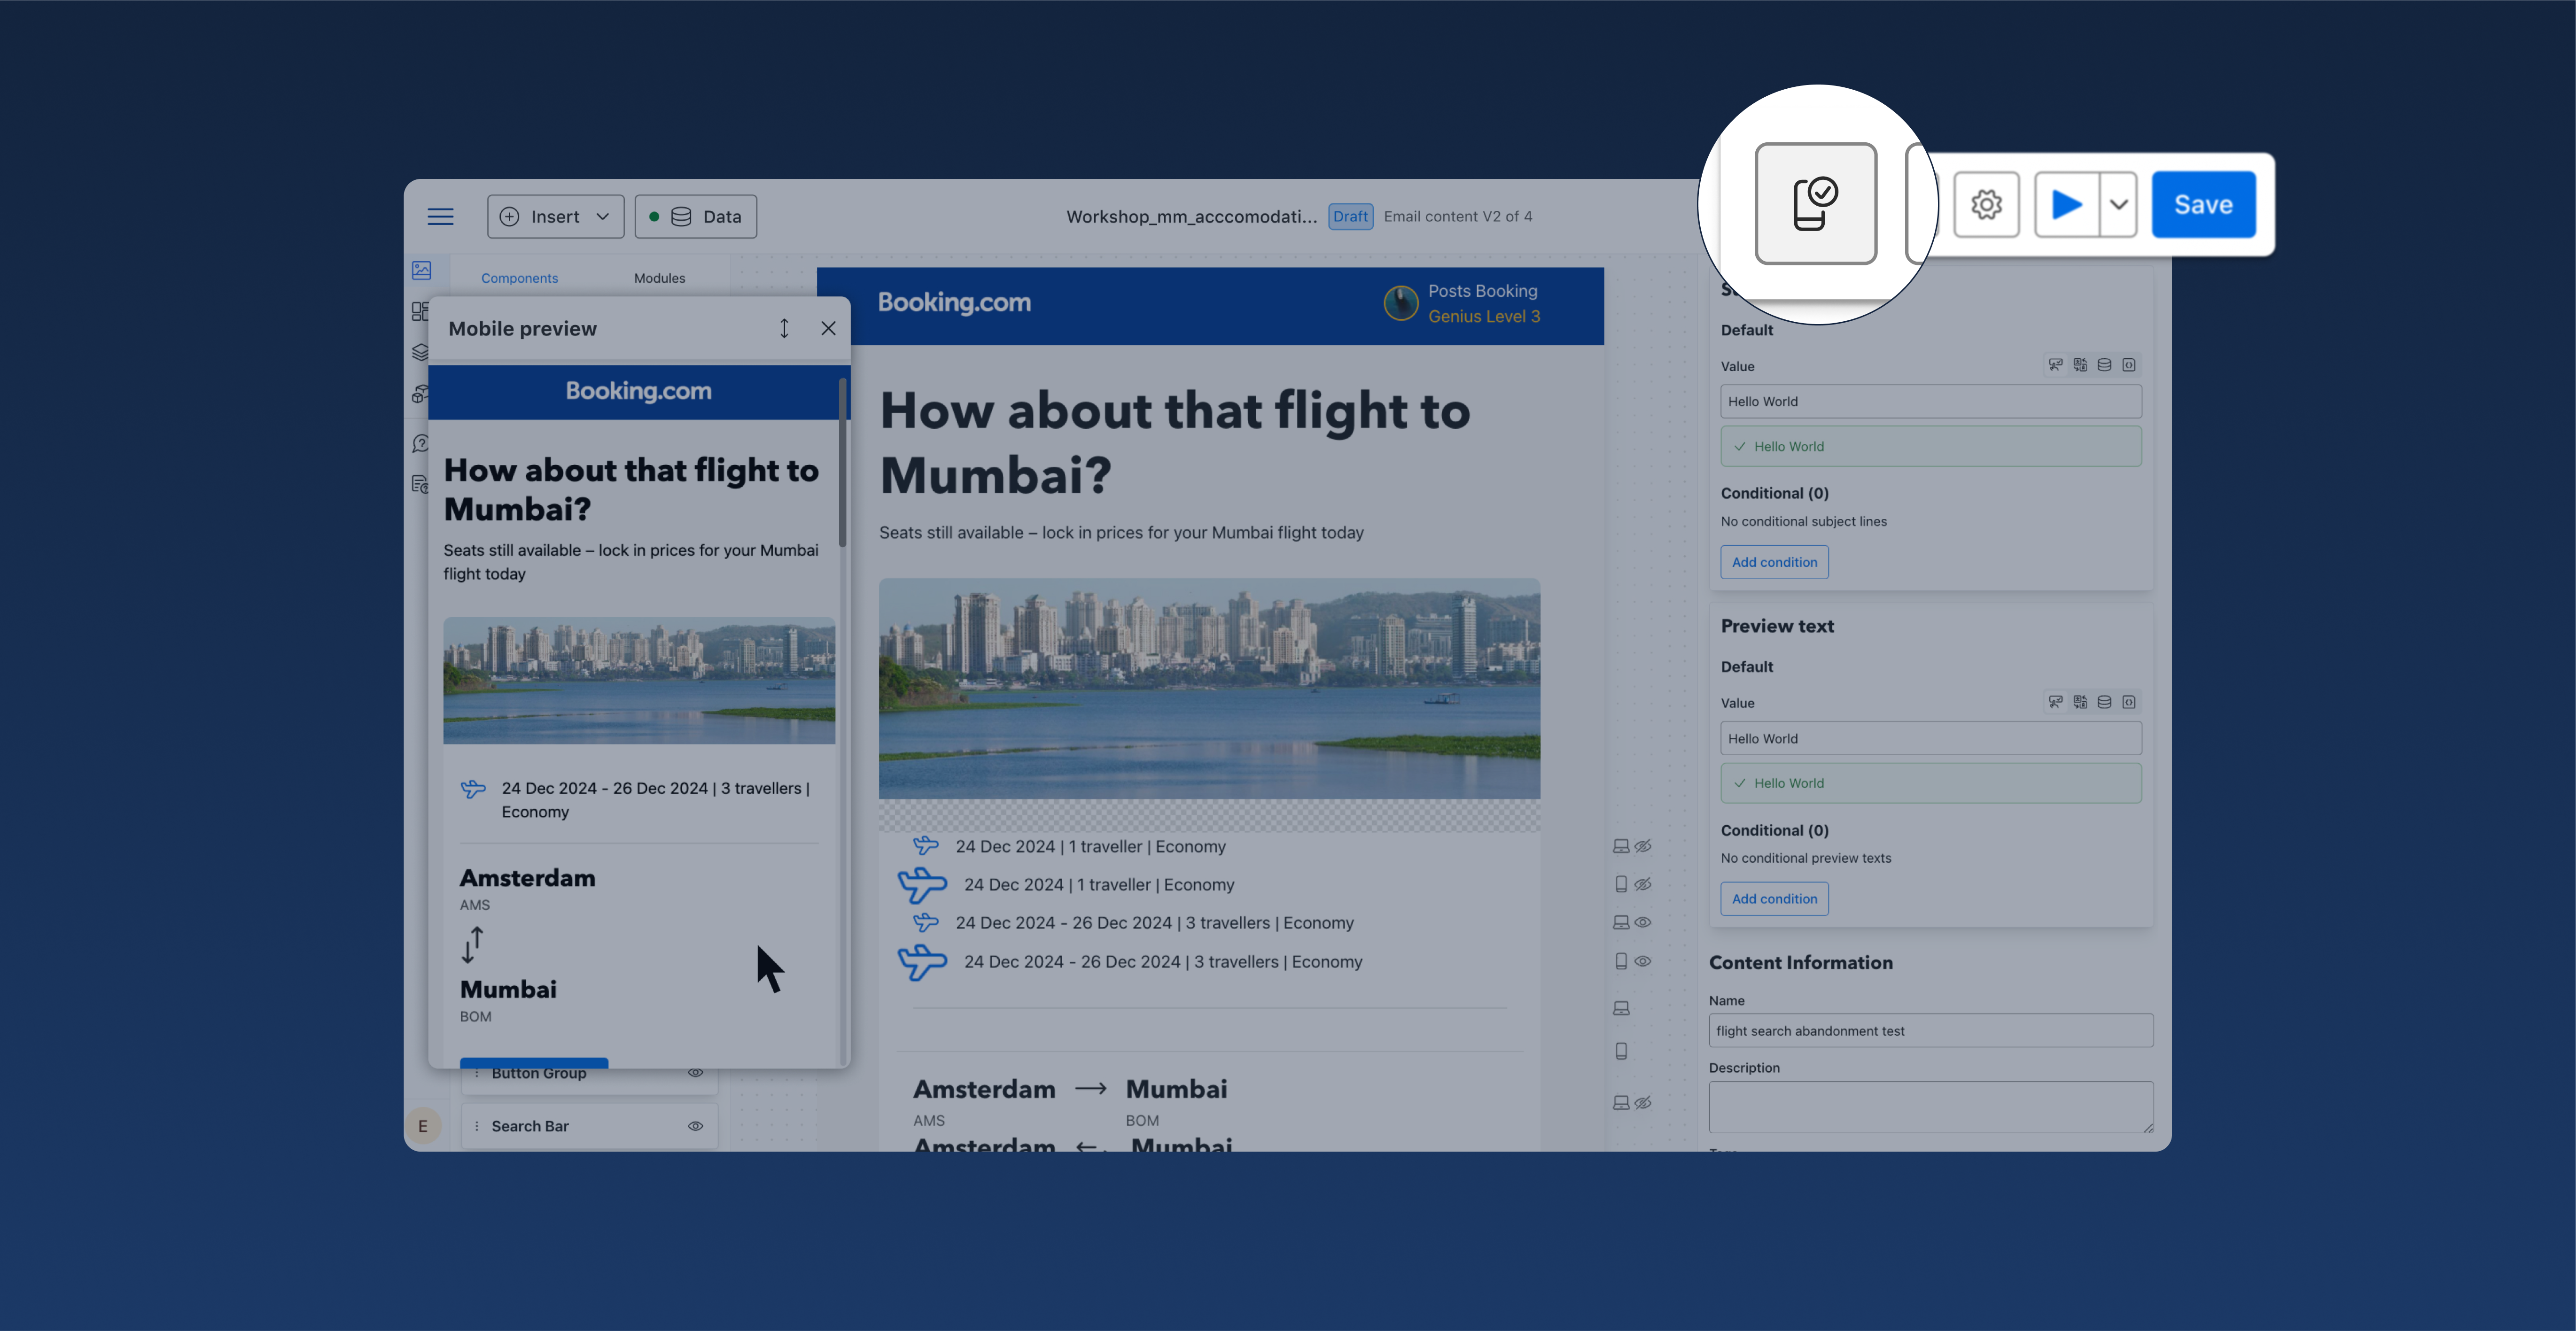
Task: Open the Insert dropdown
Action: pos(555,217)
